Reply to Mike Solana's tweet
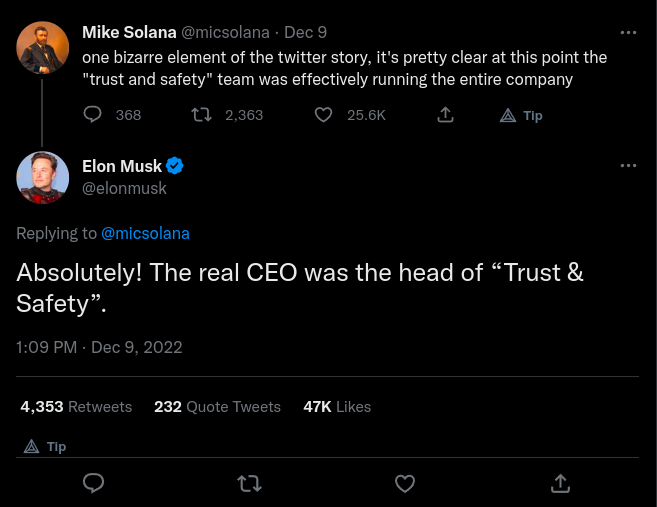657x507 pixels. [x=93, y=115]
